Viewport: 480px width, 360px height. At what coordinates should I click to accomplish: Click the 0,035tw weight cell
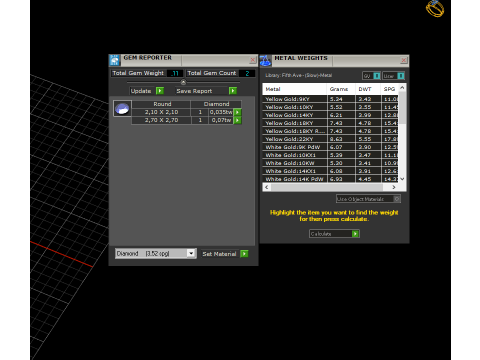(x=221, y=112)
